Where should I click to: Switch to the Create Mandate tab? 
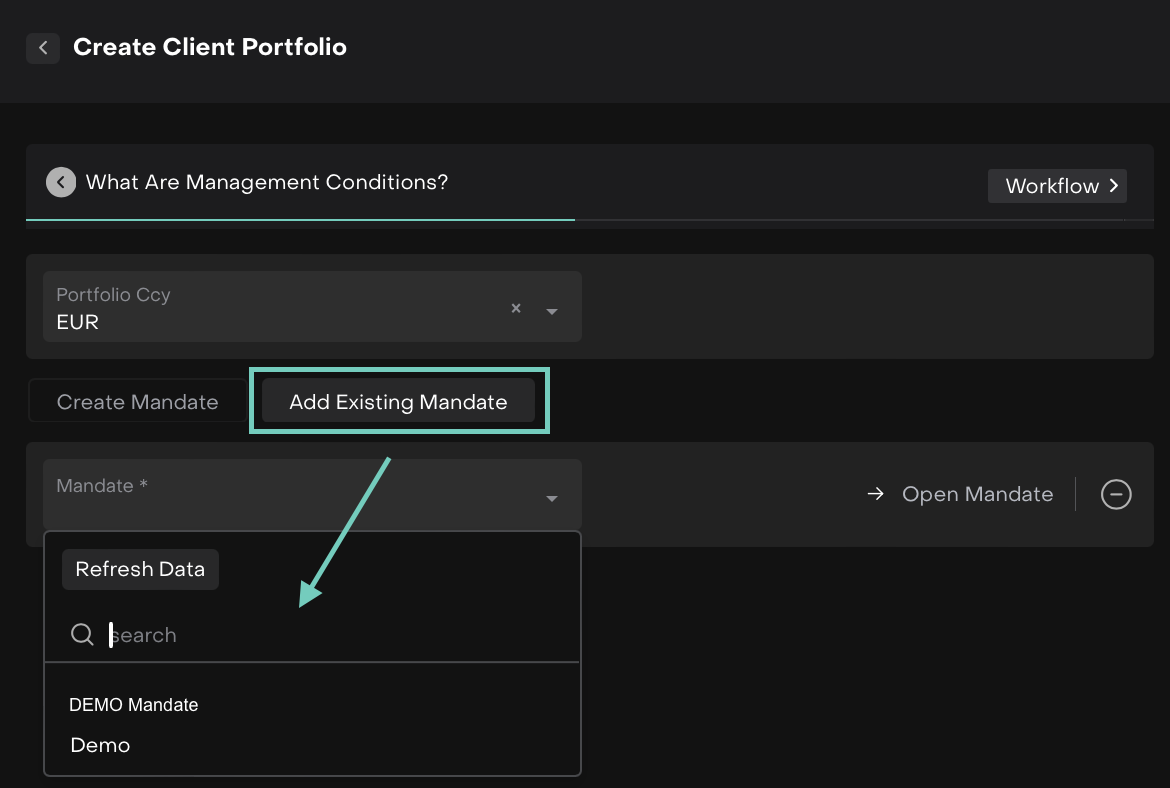point(137,402)
